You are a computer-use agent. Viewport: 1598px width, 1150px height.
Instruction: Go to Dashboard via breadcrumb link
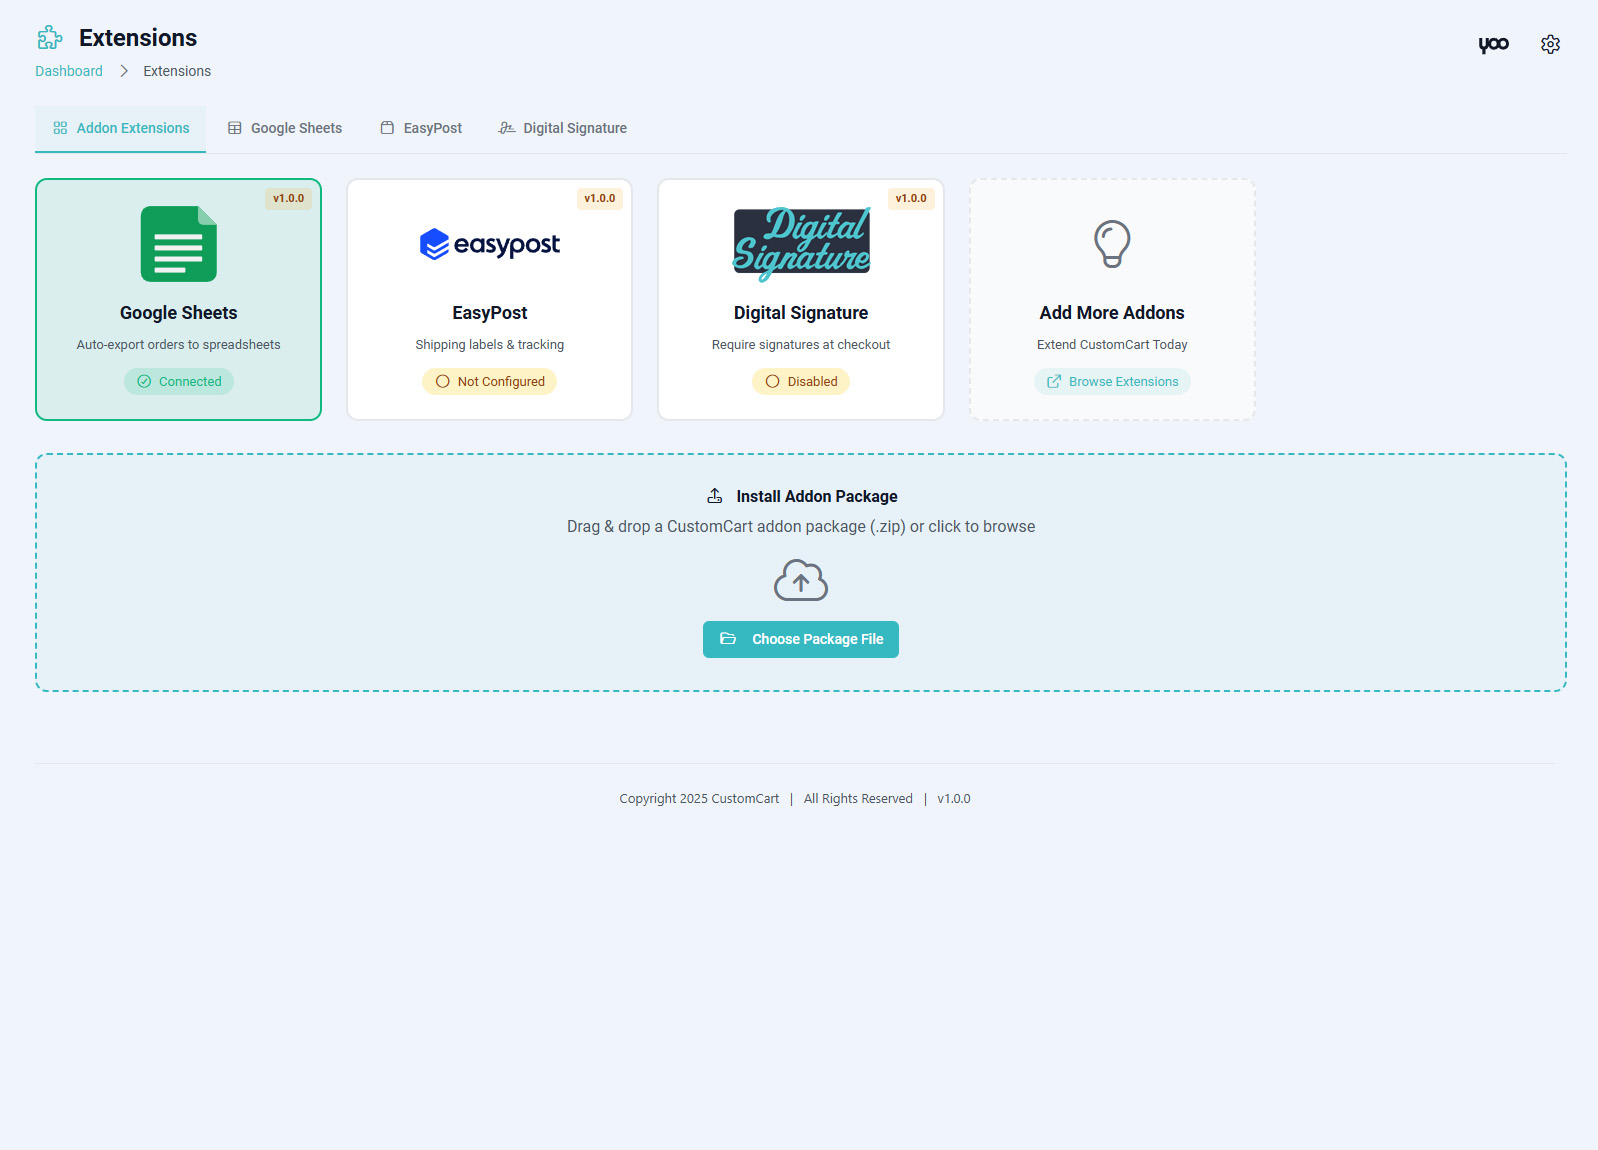point(69,71)
